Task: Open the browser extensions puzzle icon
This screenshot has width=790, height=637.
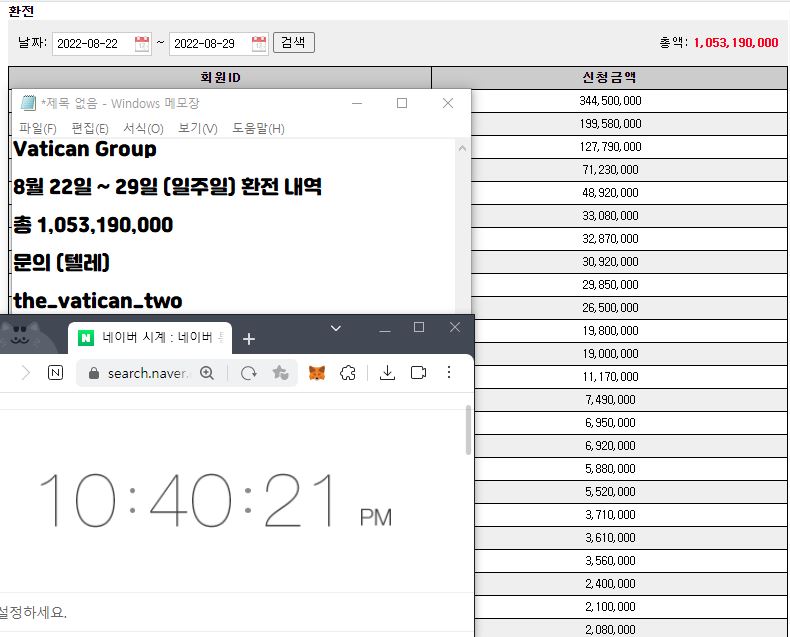Action: (348, 372)
